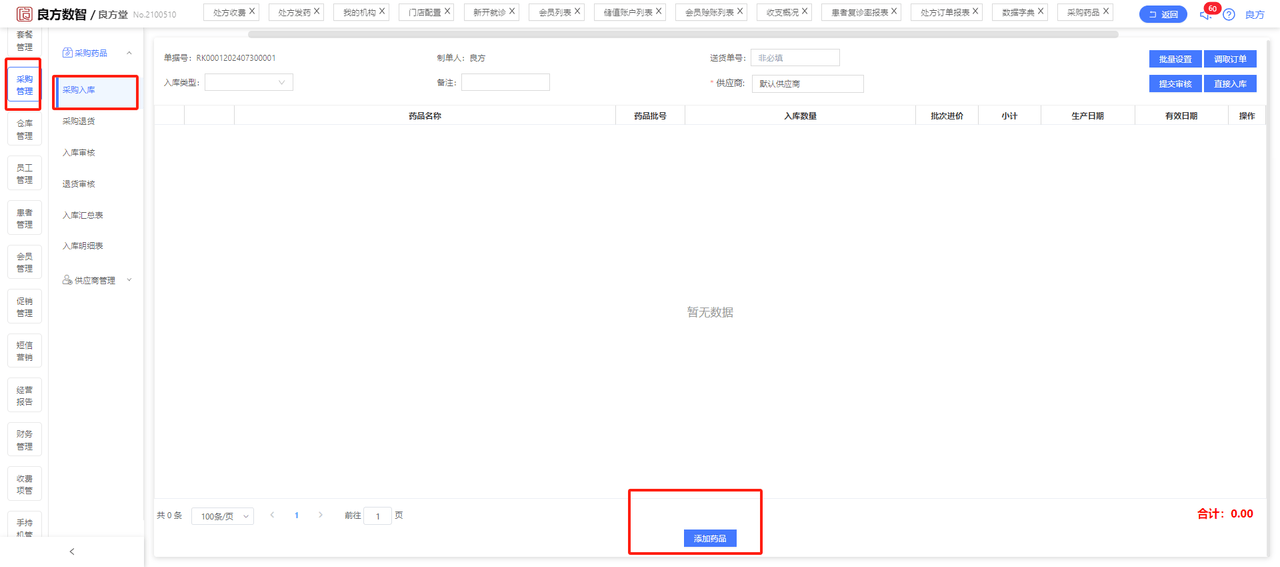Switch to the 会员列表 tab
The height and width of the screenshot is (567, 1280).
tap(554, 13)
